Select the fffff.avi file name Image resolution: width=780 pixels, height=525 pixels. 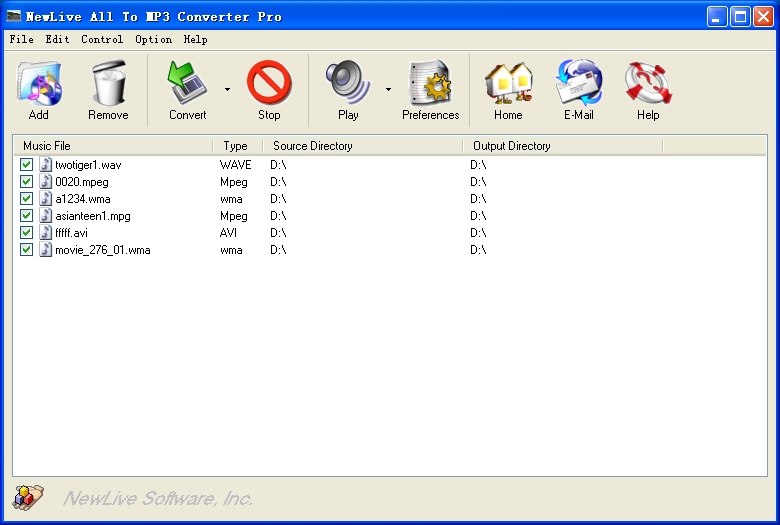pos(71,232)
